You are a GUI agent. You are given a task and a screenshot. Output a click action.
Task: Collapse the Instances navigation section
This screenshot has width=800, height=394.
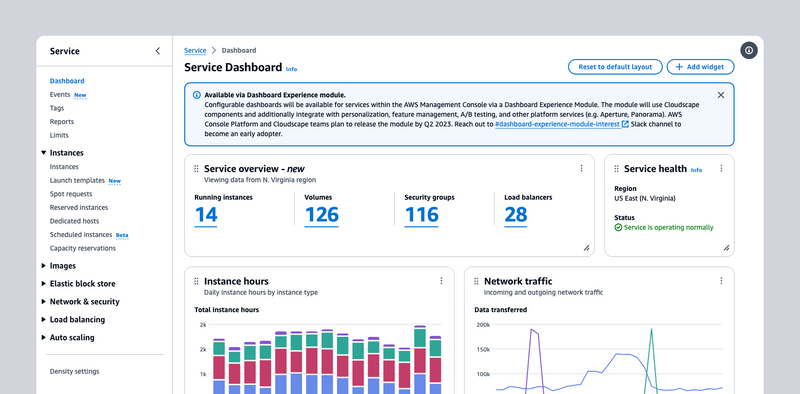43,153
